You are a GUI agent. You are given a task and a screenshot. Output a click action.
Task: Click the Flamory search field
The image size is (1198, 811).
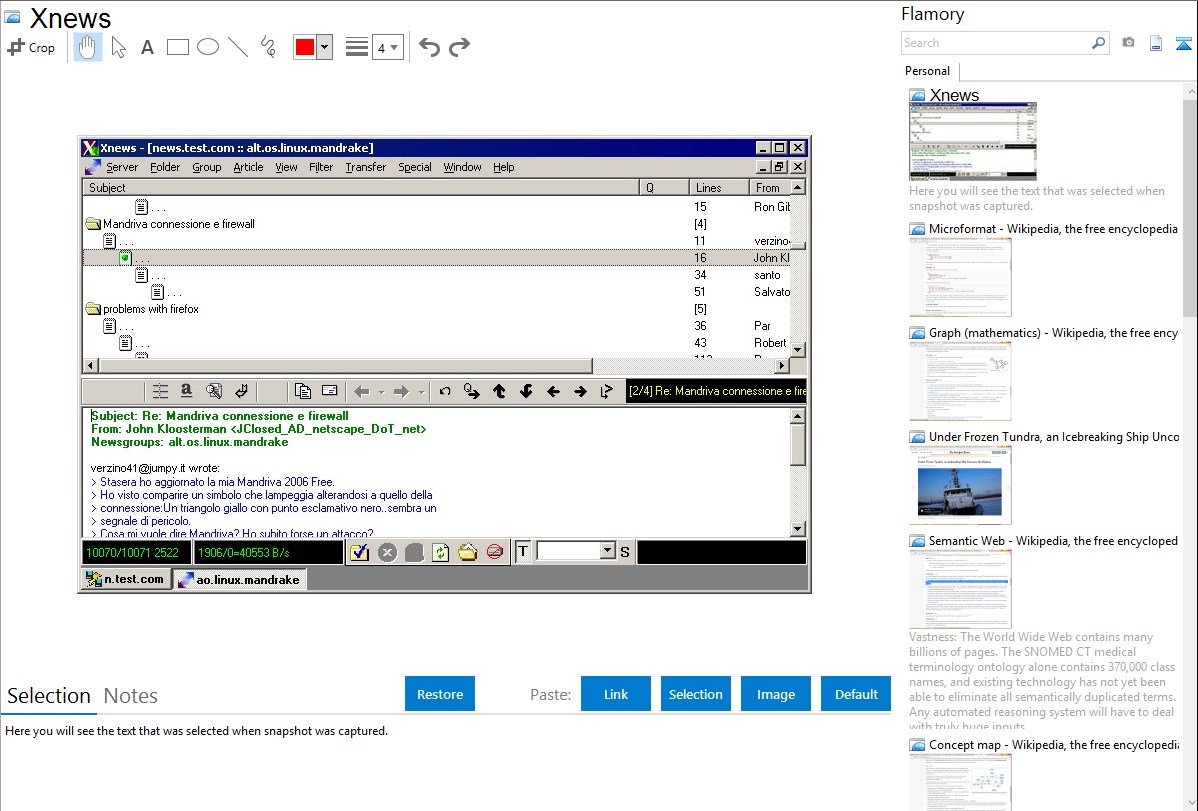(996, 43)
